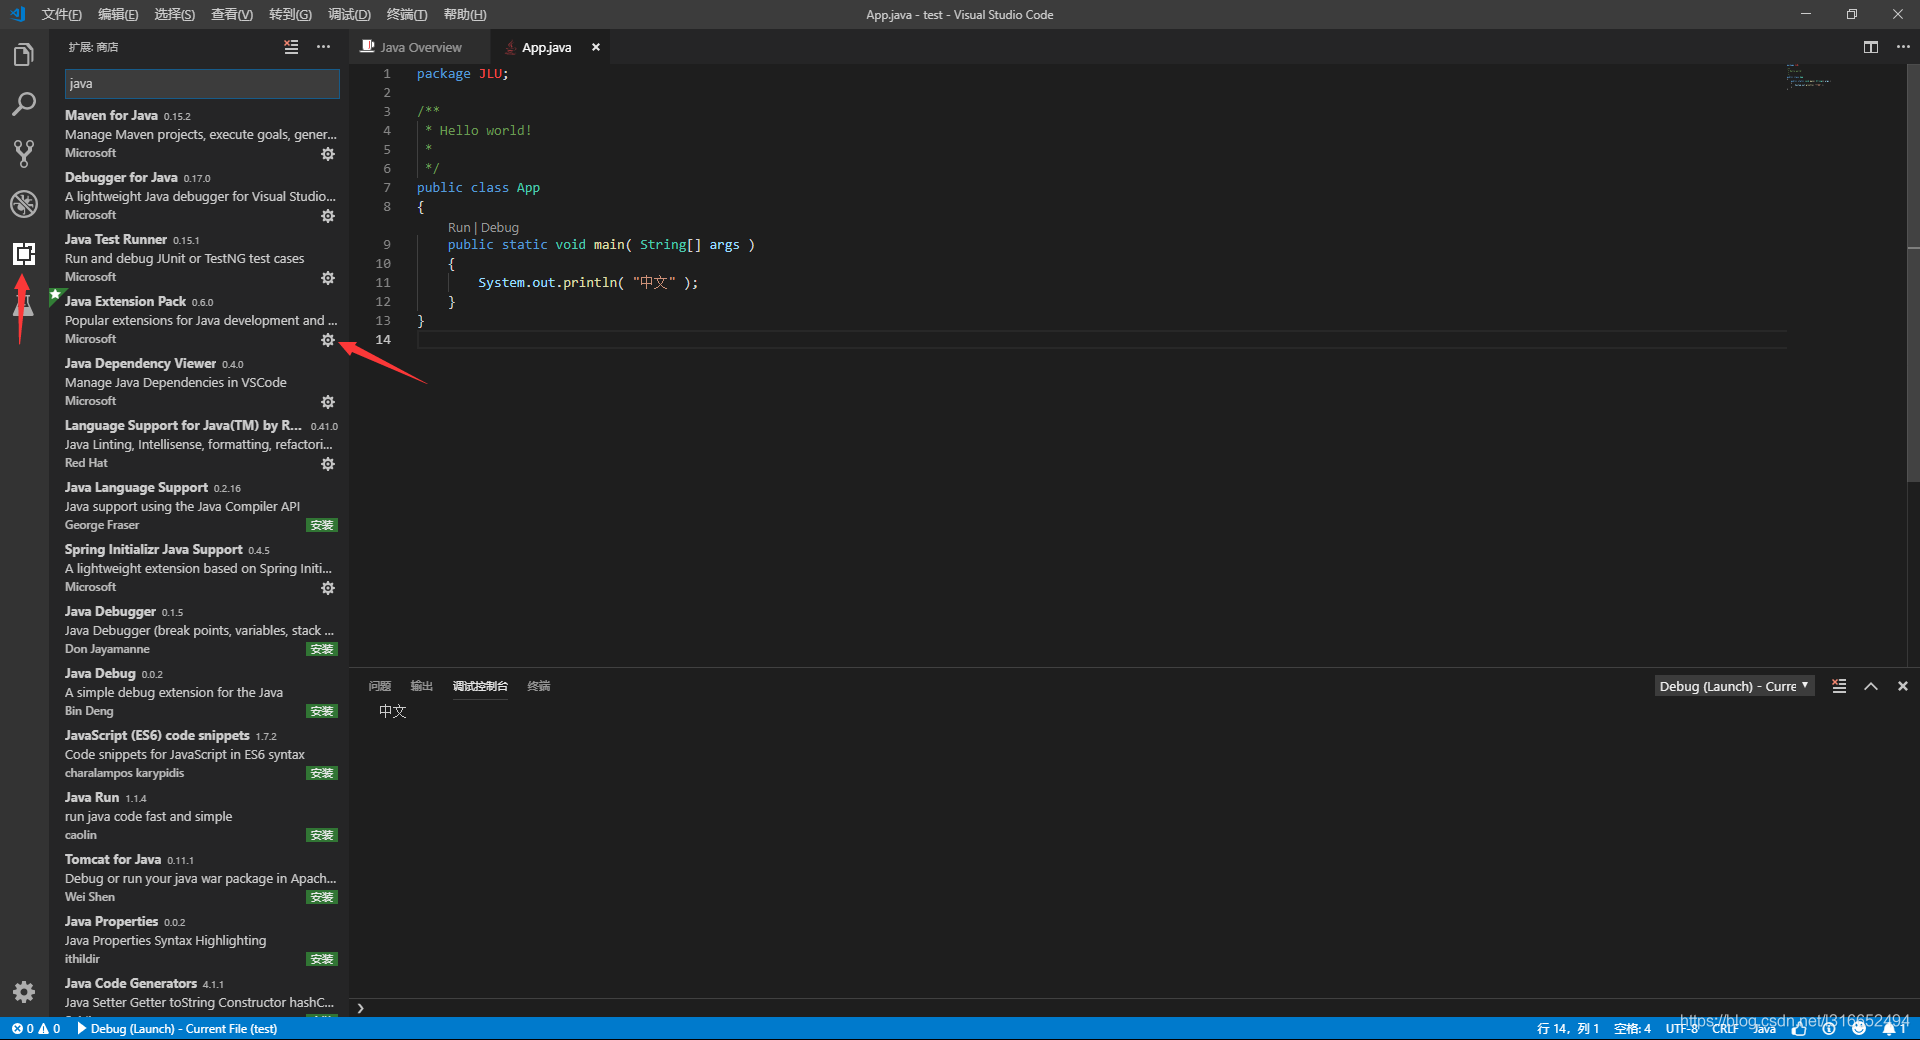
Task: Open the Manage gear at activity bar bottom
Action: [x=24, y=992]
